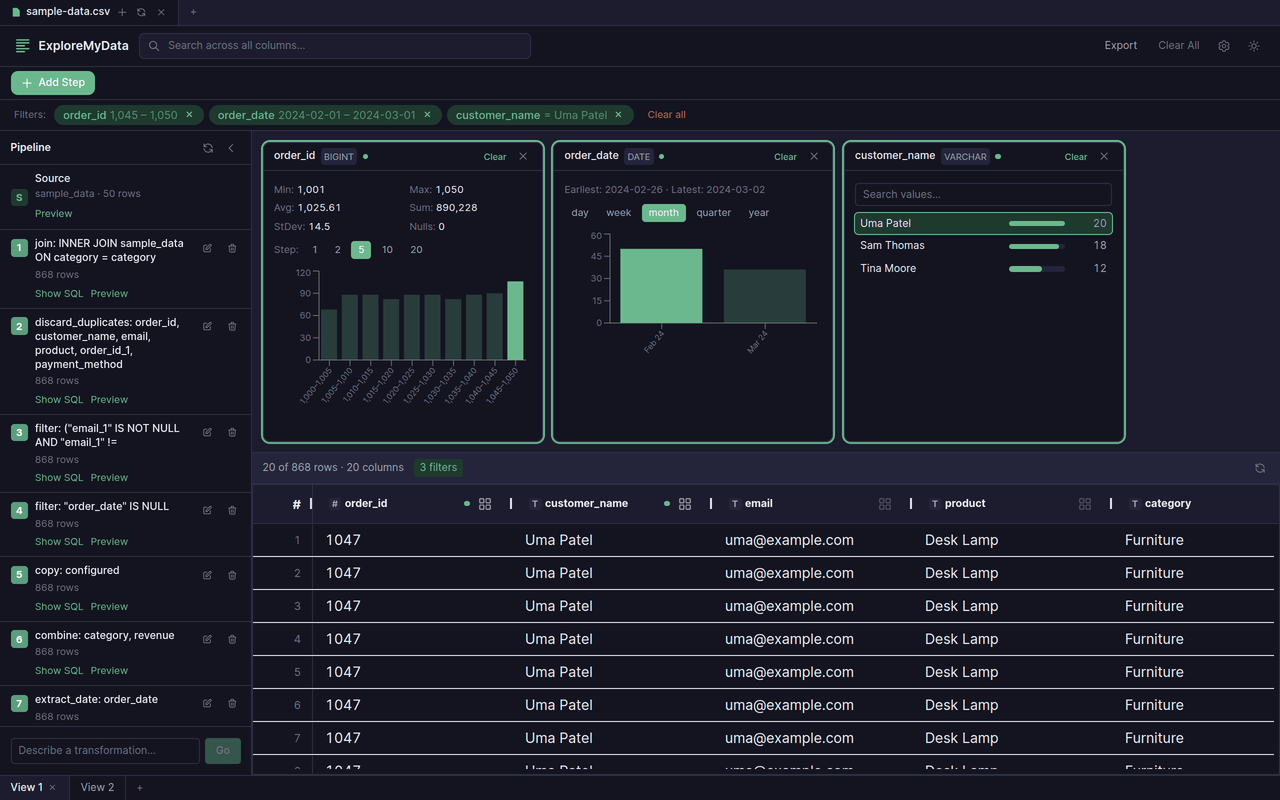Viewport: 1280px width, 800px height.
Task: Toggle the green dot beside customer_name header
Action: pyautogui.click(x=666, y=503)
